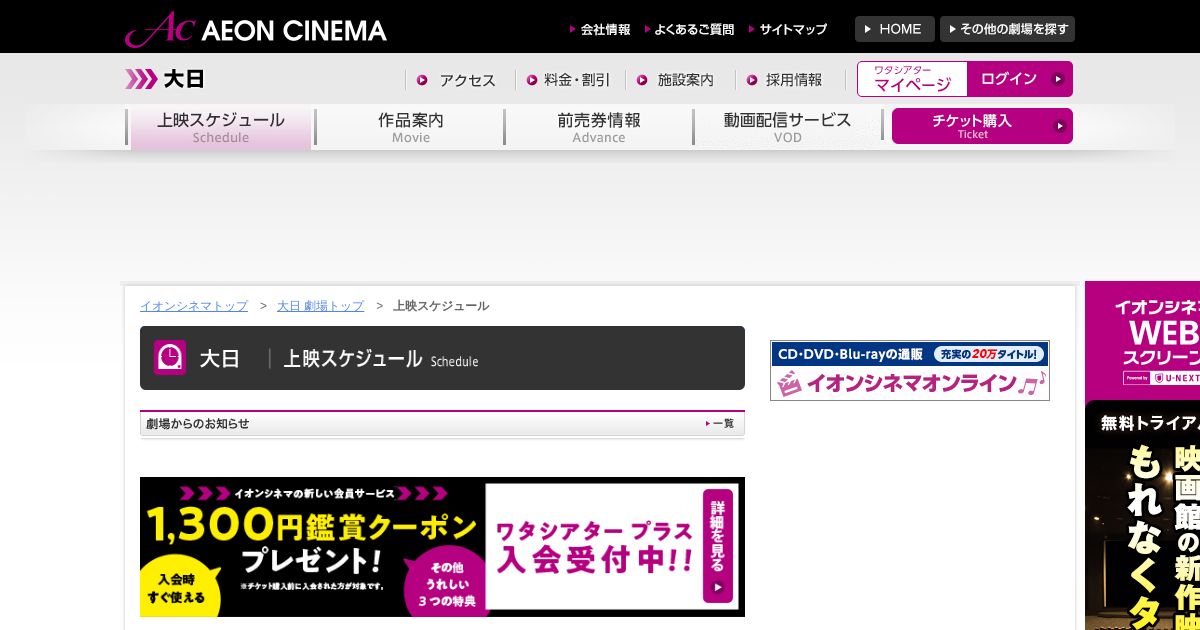Select 上映スケジュール Schedule tab
1200x630 pixels.
tap(221, 127)
